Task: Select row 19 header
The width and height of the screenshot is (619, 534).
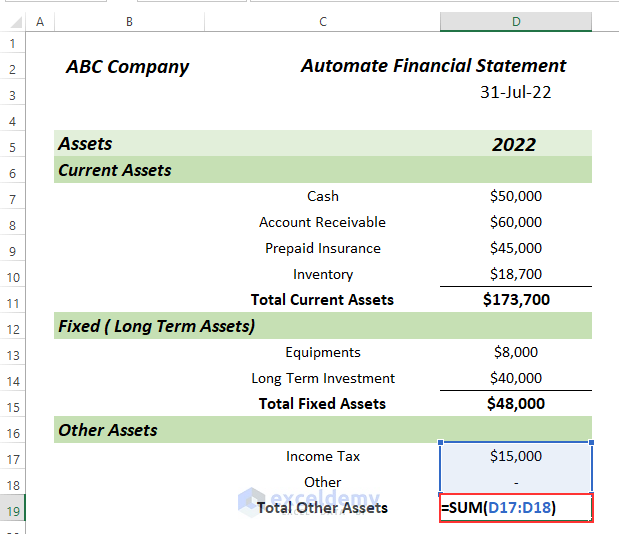Action: [x=13, y=508]
